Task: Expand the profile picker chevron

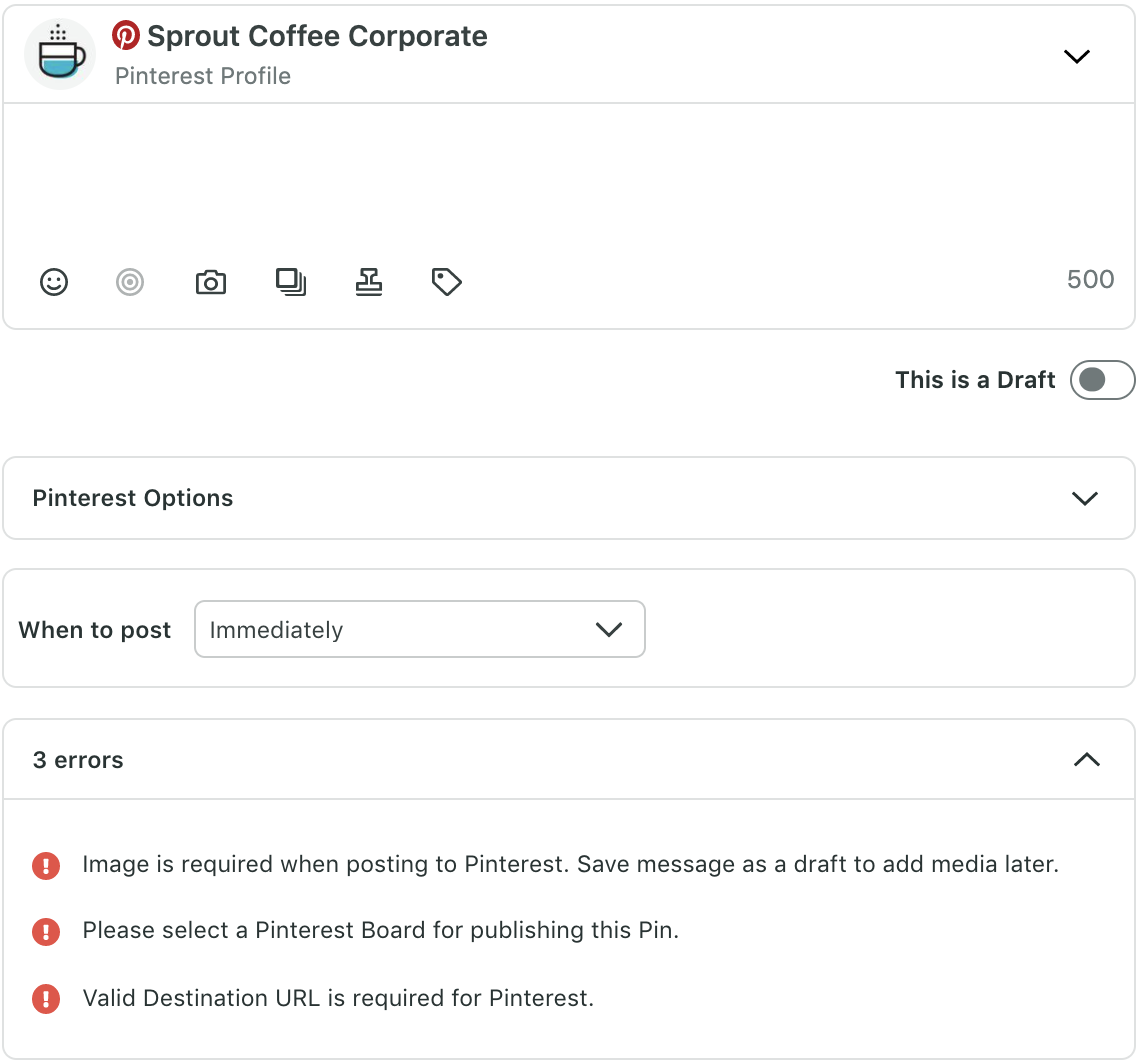Action: [1076, 56]
